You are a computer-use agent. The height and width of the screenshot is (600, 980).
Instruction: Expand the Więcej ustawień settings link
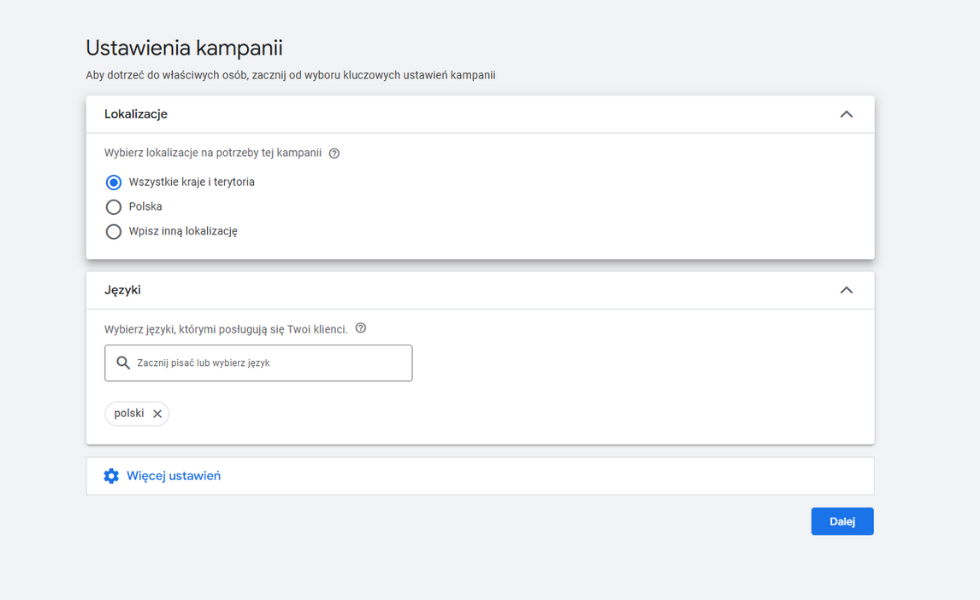click(173, 476)
